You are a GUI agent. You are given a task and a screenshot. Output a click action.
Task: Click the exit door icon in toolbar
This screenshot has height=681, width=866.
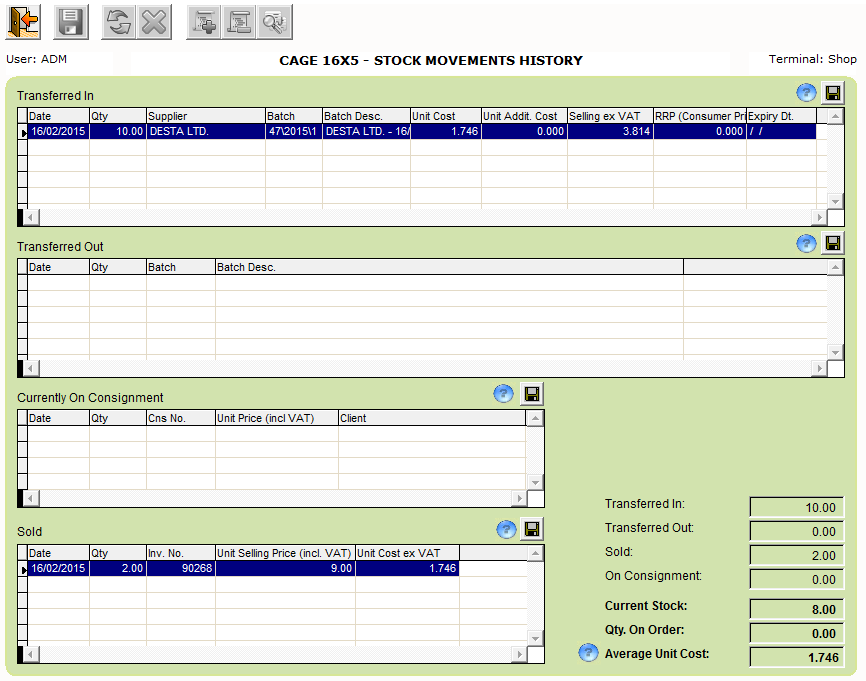pyautogui.click(x=23, y=22)
